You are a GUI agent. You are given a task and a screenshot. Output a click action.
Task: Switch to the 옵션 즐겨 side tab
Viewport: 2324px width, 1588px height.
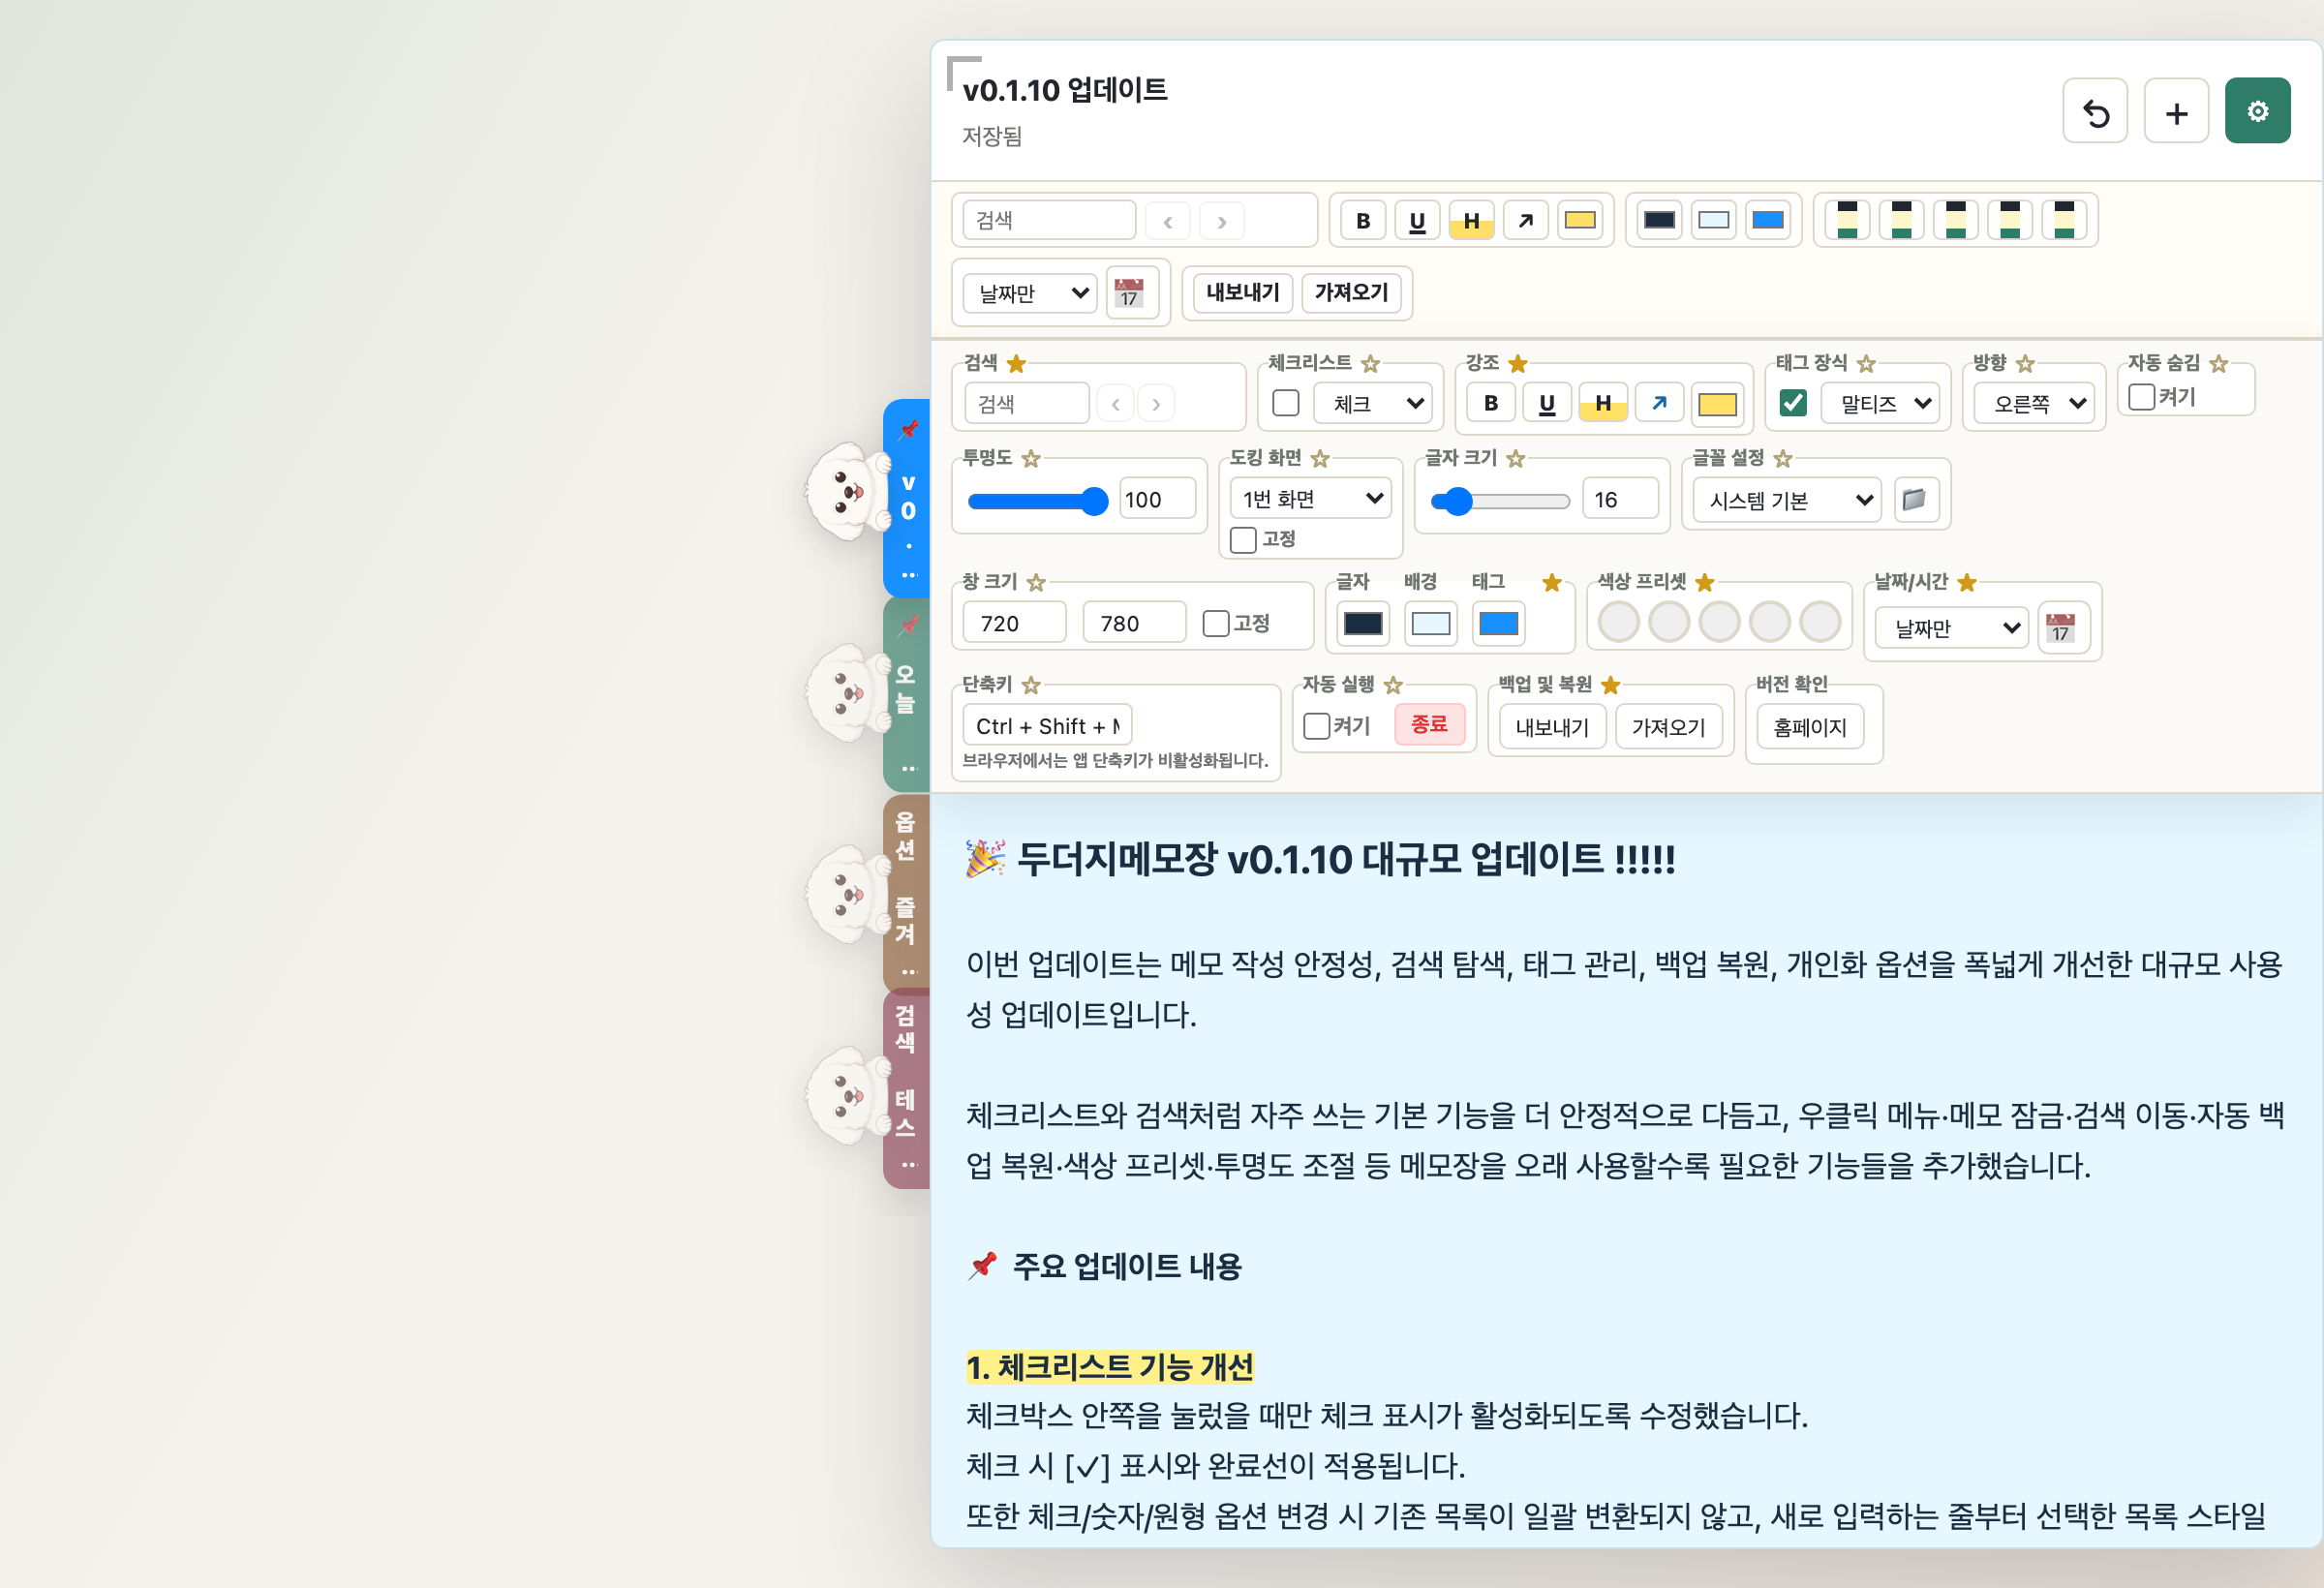click(x=907, y=892)
